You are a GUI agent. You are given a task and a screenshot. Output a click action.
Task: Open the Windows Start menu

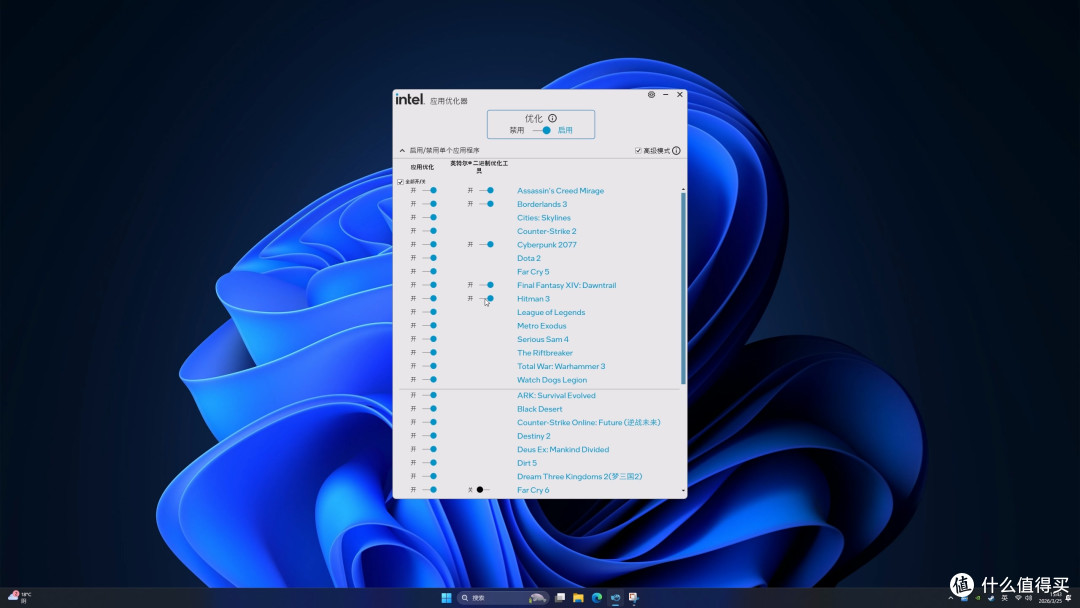446,598
